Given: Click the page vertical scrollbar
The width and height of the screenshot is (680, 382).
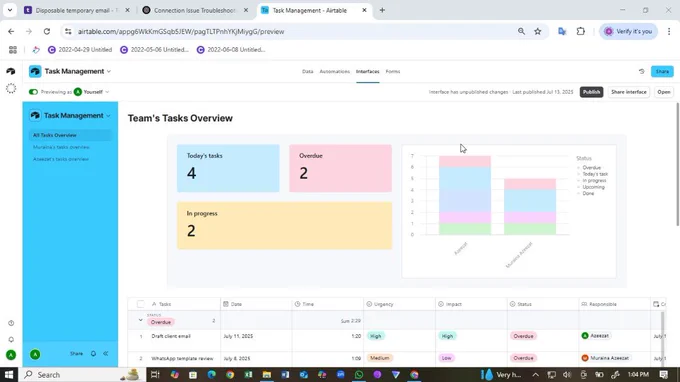Looking at the screenshot, I should click(677, 164).
